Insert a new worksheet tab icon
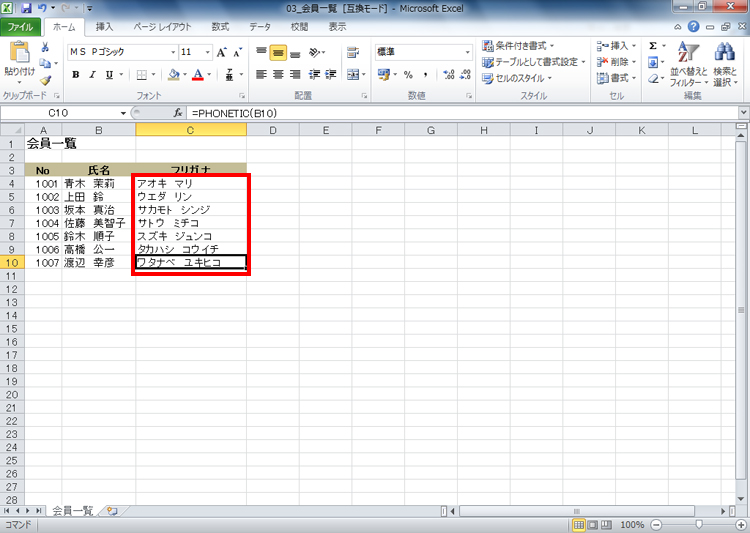Viewport: 750px width, 533px height. point(112,511)
